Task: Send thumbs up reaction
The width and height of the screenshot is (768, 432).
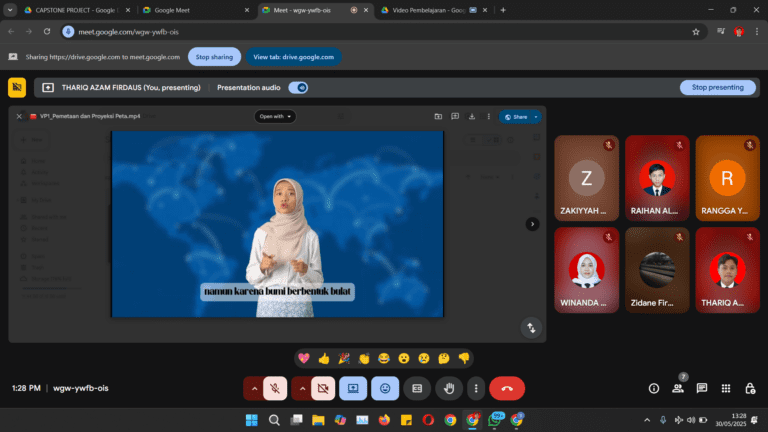Action: click(x=324, y=359)
